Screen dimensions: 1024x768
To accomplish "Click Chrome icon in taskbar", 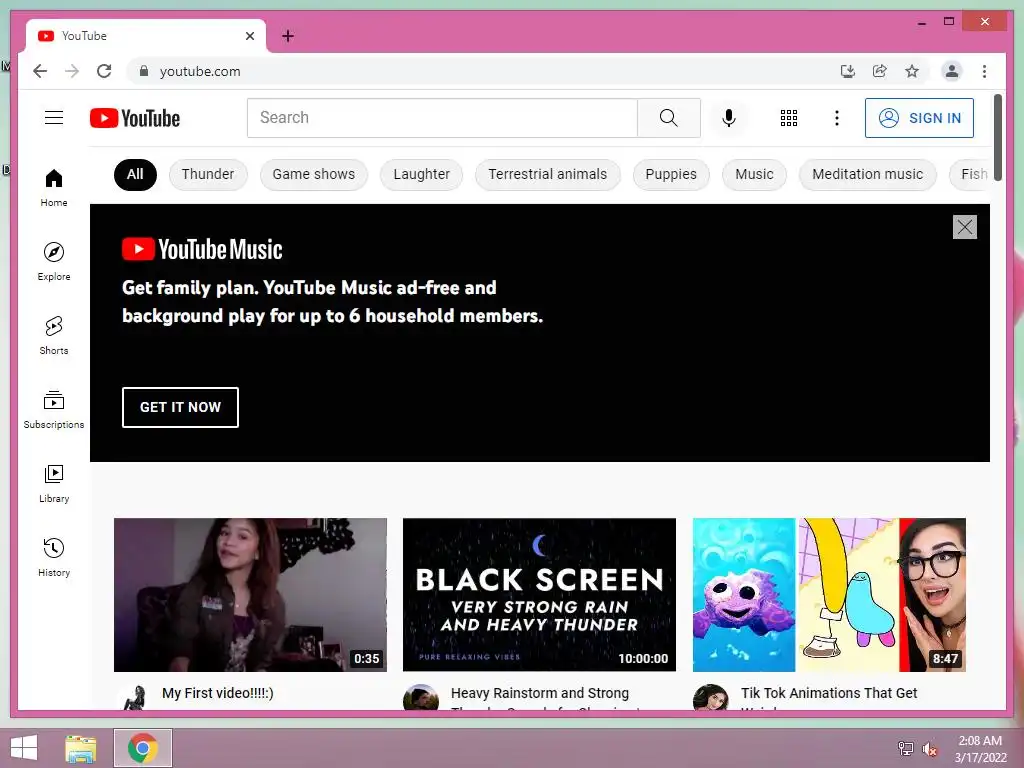I will tap(143, 748).
